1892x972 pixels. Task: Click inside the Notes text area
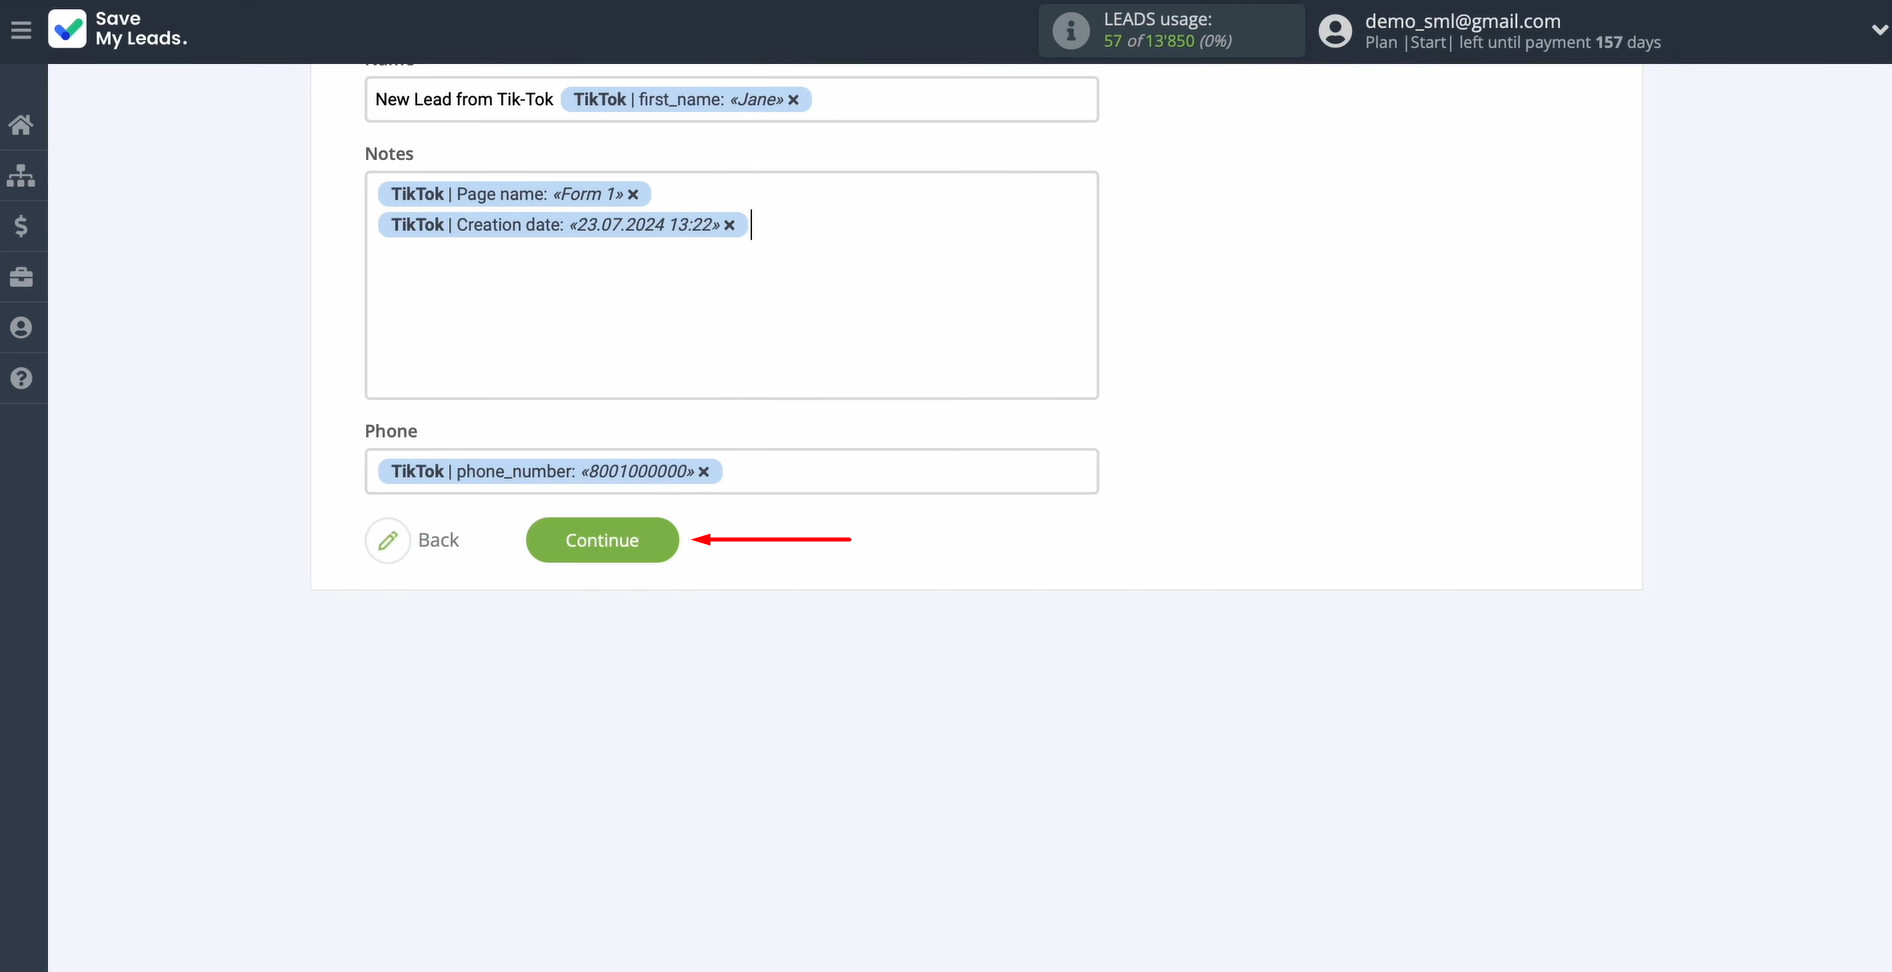[x=731, y=320]
